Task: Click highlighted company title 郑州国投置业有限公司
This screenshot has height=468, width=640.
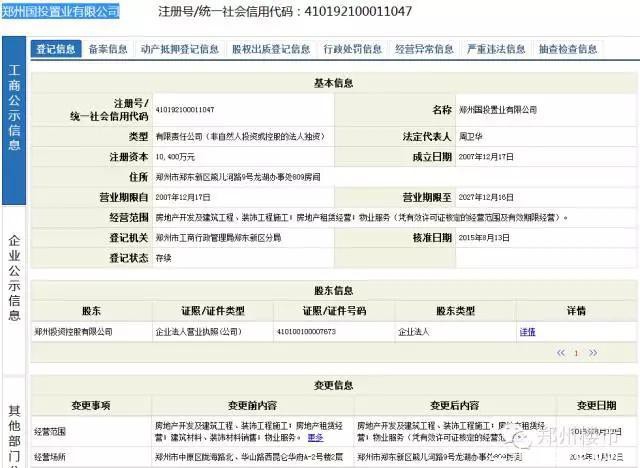Action: click(x=60, y=11)
